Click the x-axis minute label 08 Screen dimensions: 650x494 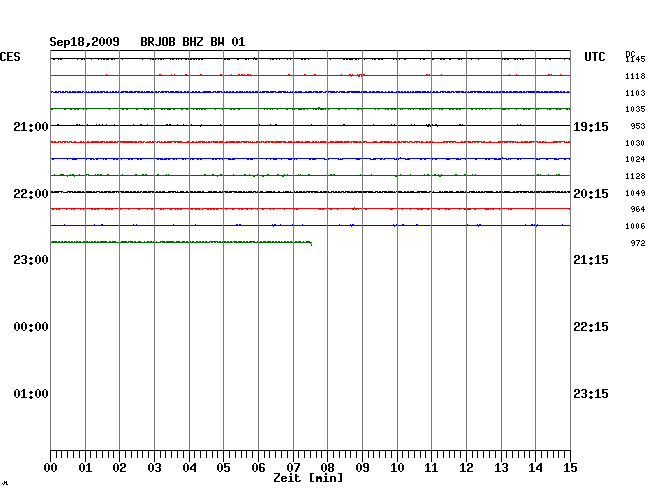[x=327, y=468]
